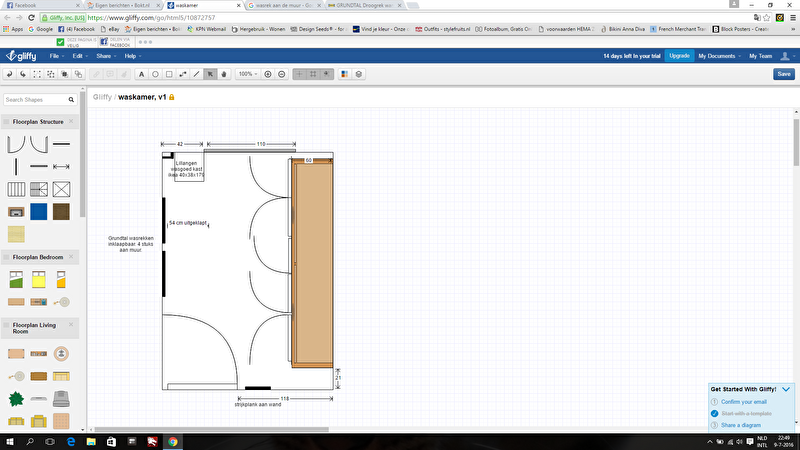Screen dimensions: 800x450
Task: Pick the blue floor tile shape
Action: [38, 212]
